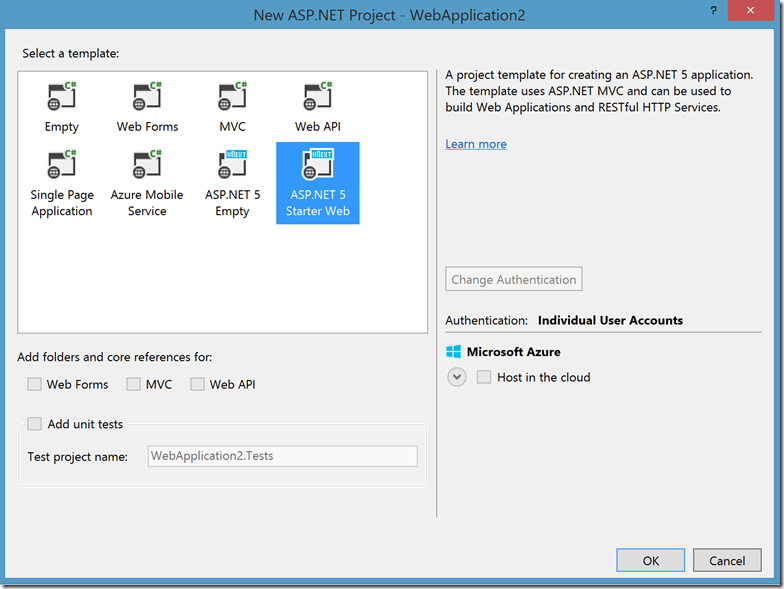Expand the Microsoft Azure options chevron
The height and width of the screenshot is (589, 784).
point(457,377)
